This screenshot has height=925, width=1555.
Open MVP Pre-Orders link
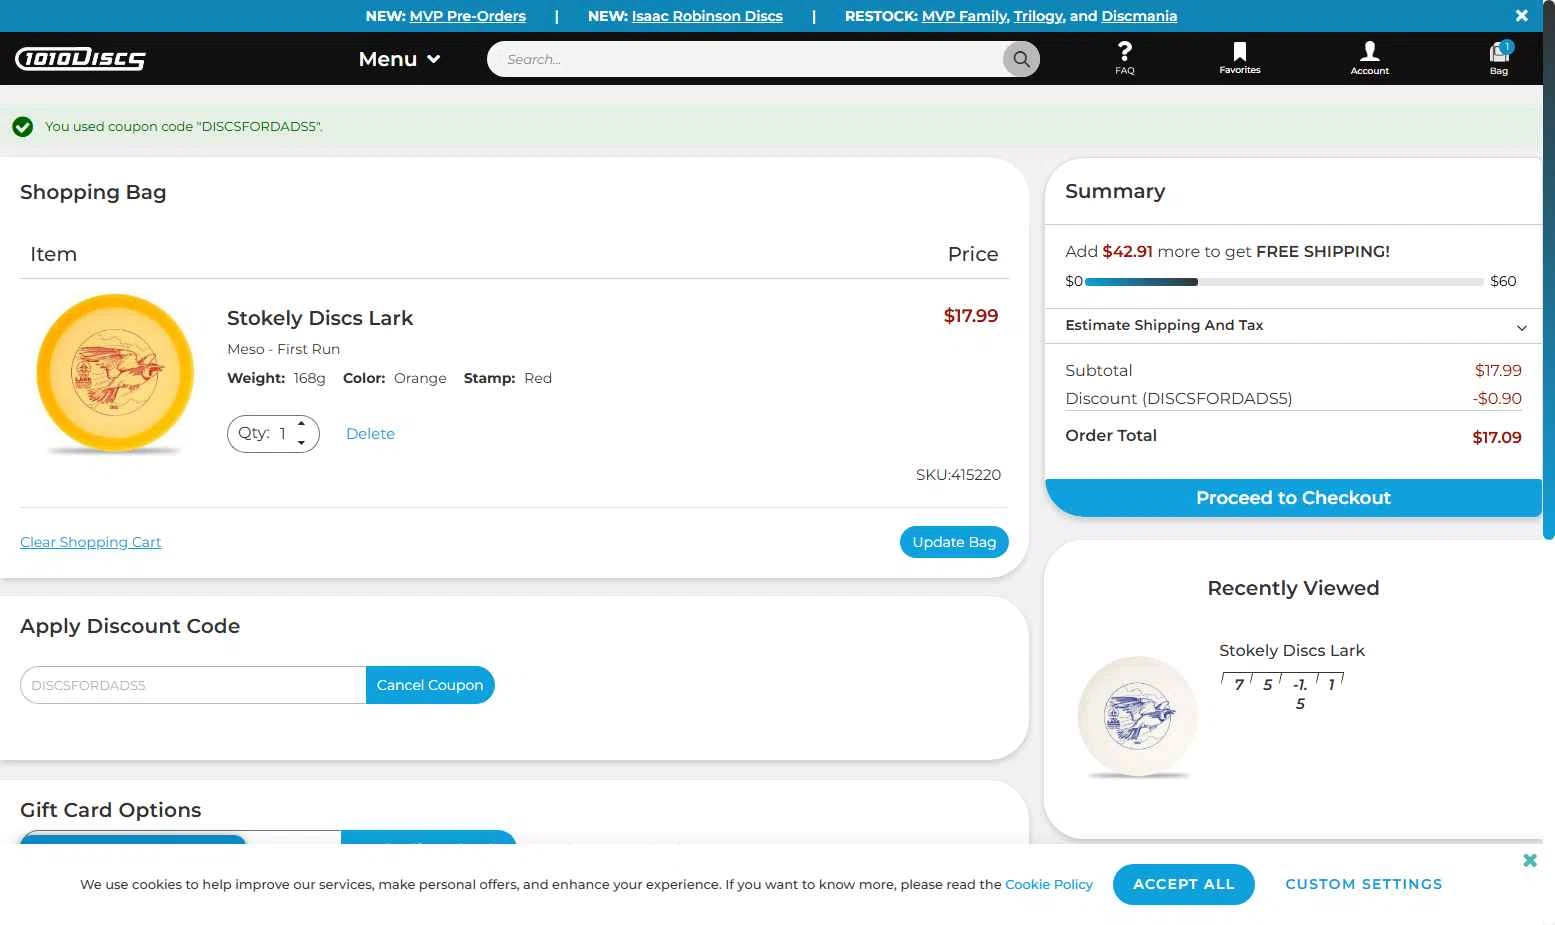[467, 16]
